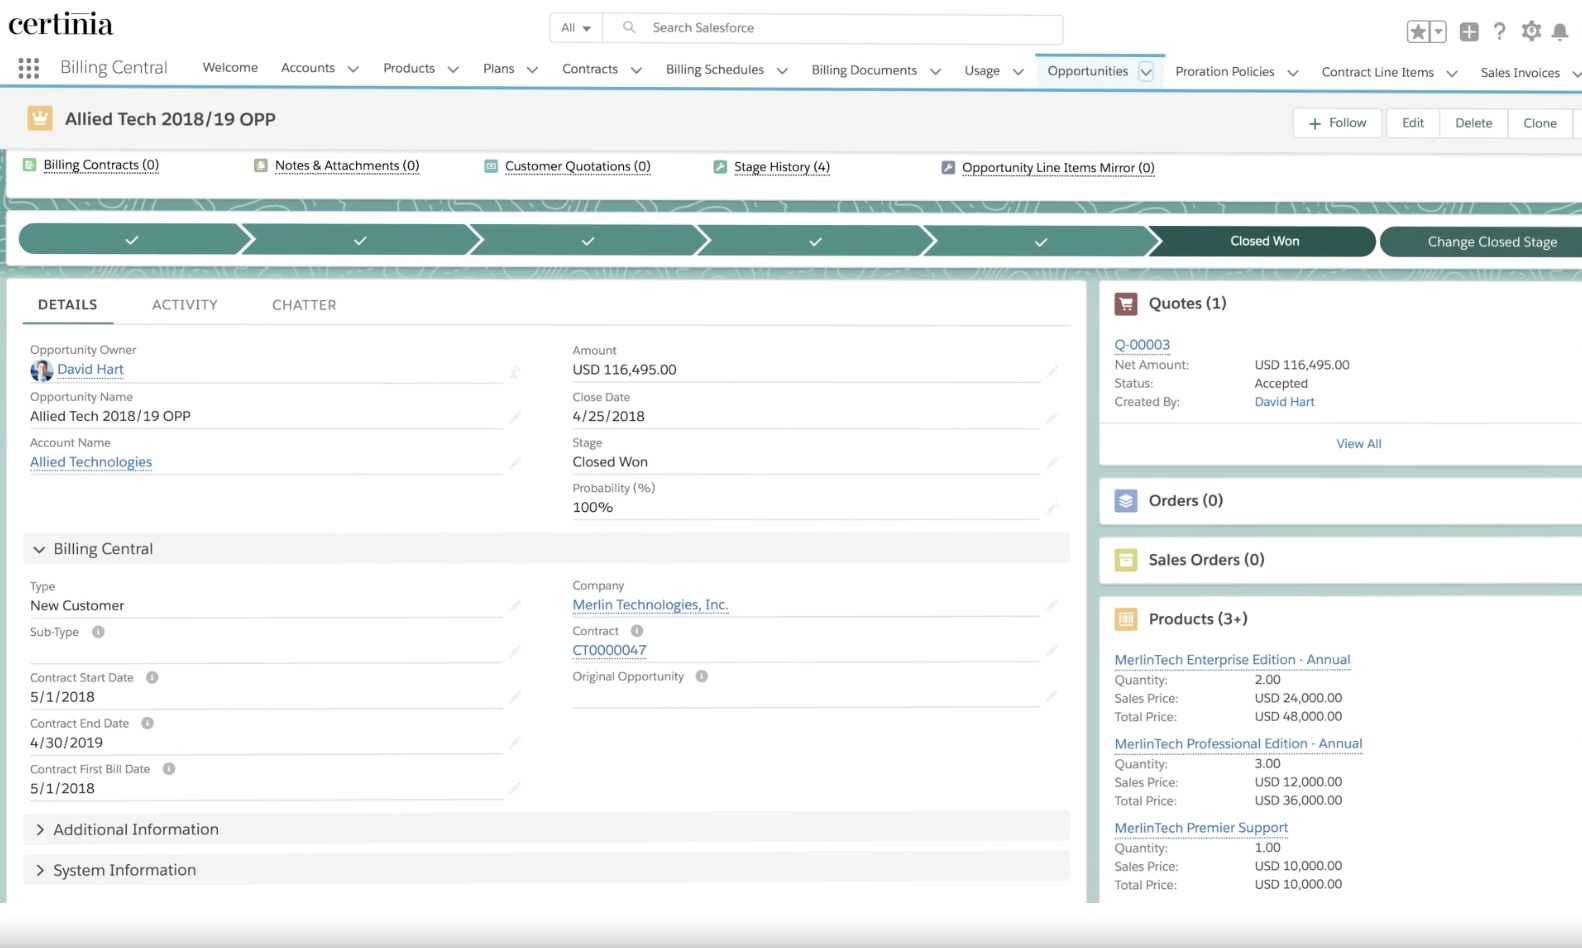This screenshot has height=948, width=1582.
Task: Open Stage History (4) related link
Action: (x=782, y=167)
